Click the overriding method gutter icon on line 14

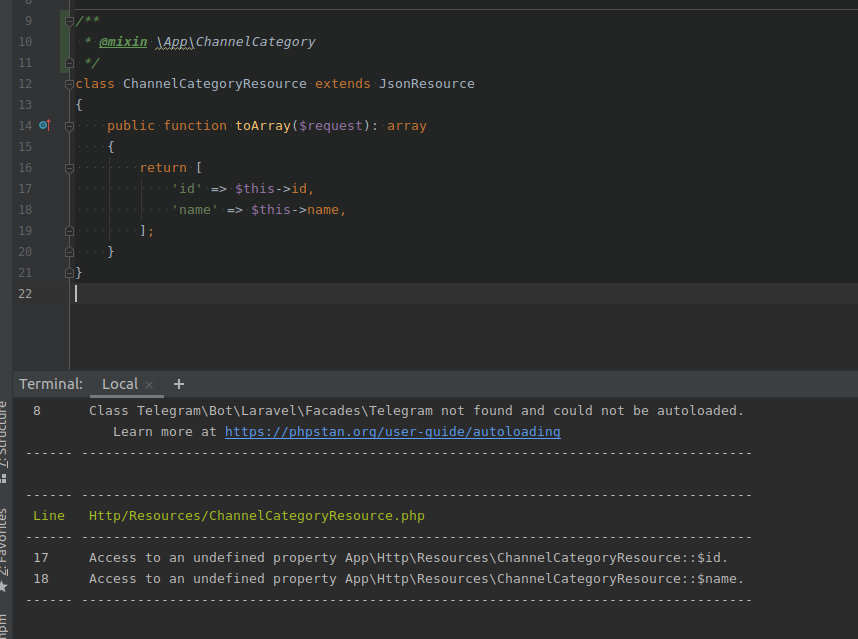tap(45, 125)
